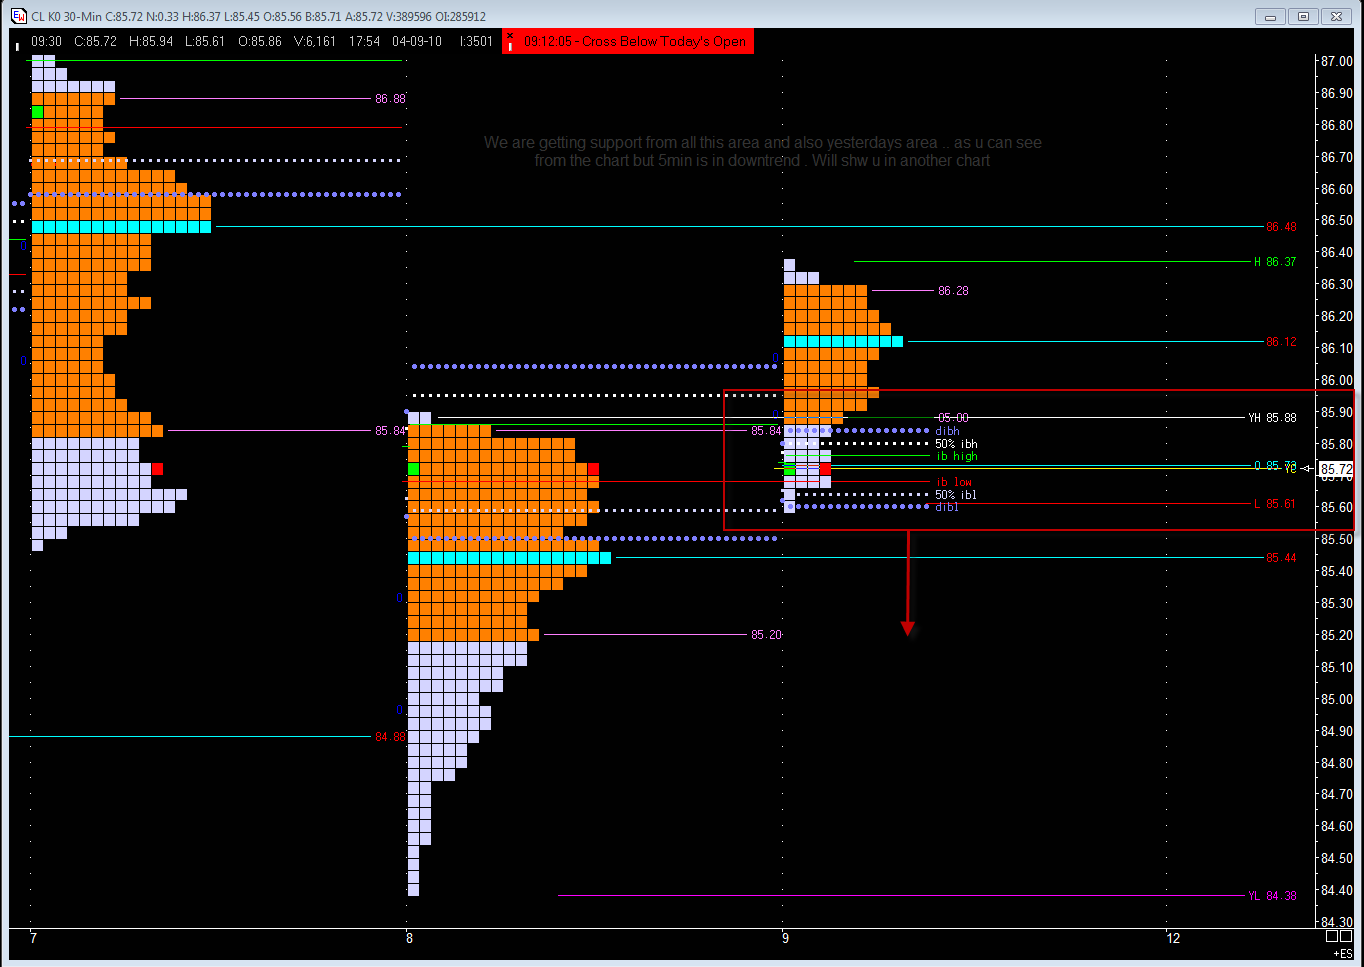This screenshot has width=1364, height=967.
Task: Click the green ib high label
Action: [957, 456]
